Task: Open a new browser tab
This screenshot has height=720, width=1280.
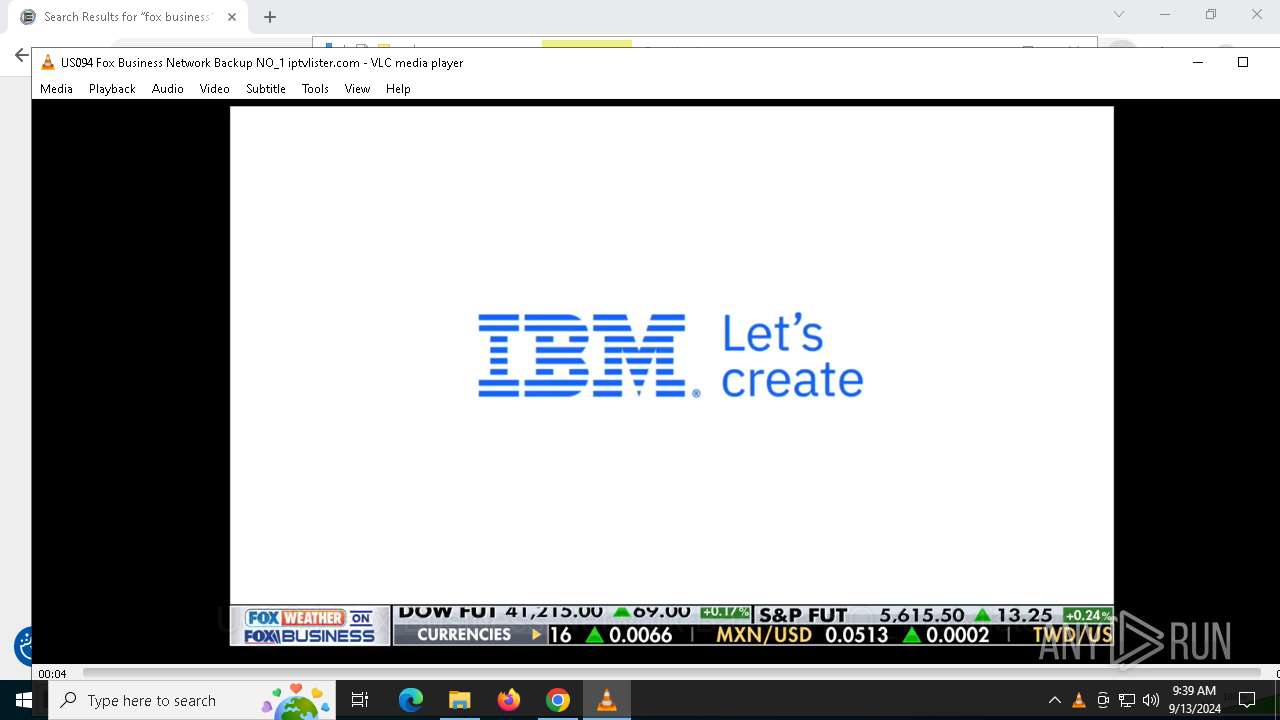Action: [x=270, y=17]
